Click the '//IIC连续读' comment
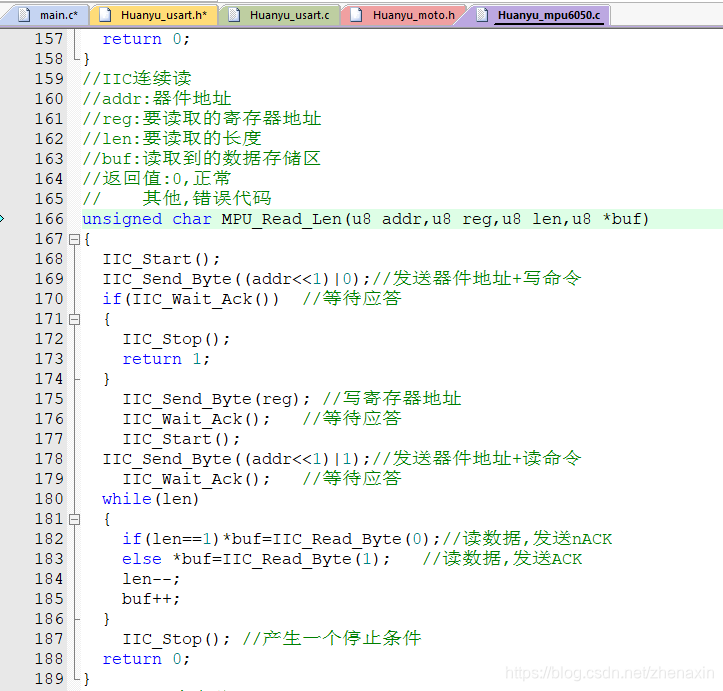723x691 pixels. tap(137, 79)
